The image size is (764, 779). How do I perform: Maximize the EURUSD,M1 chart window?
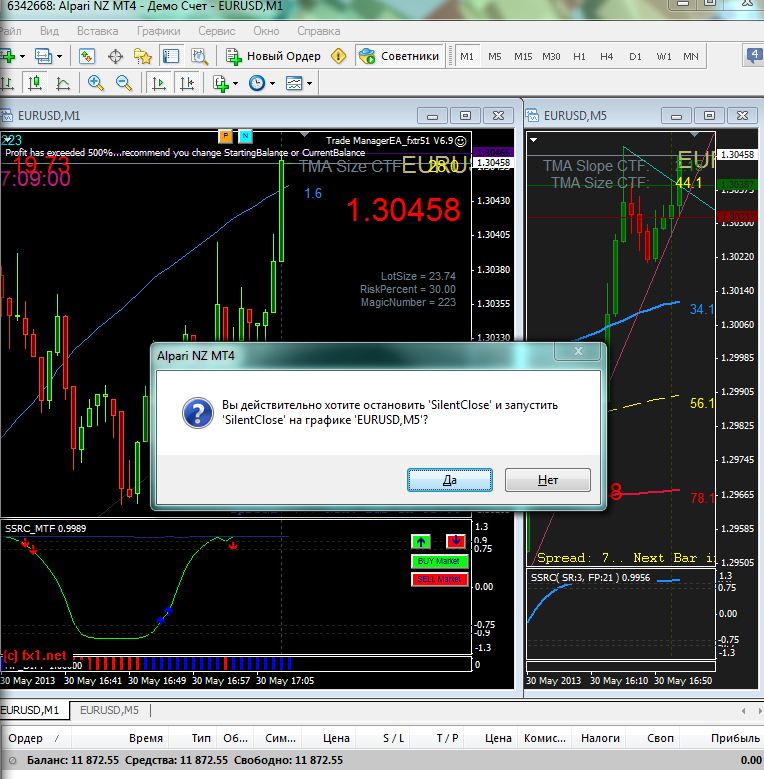tap(465, 116)
